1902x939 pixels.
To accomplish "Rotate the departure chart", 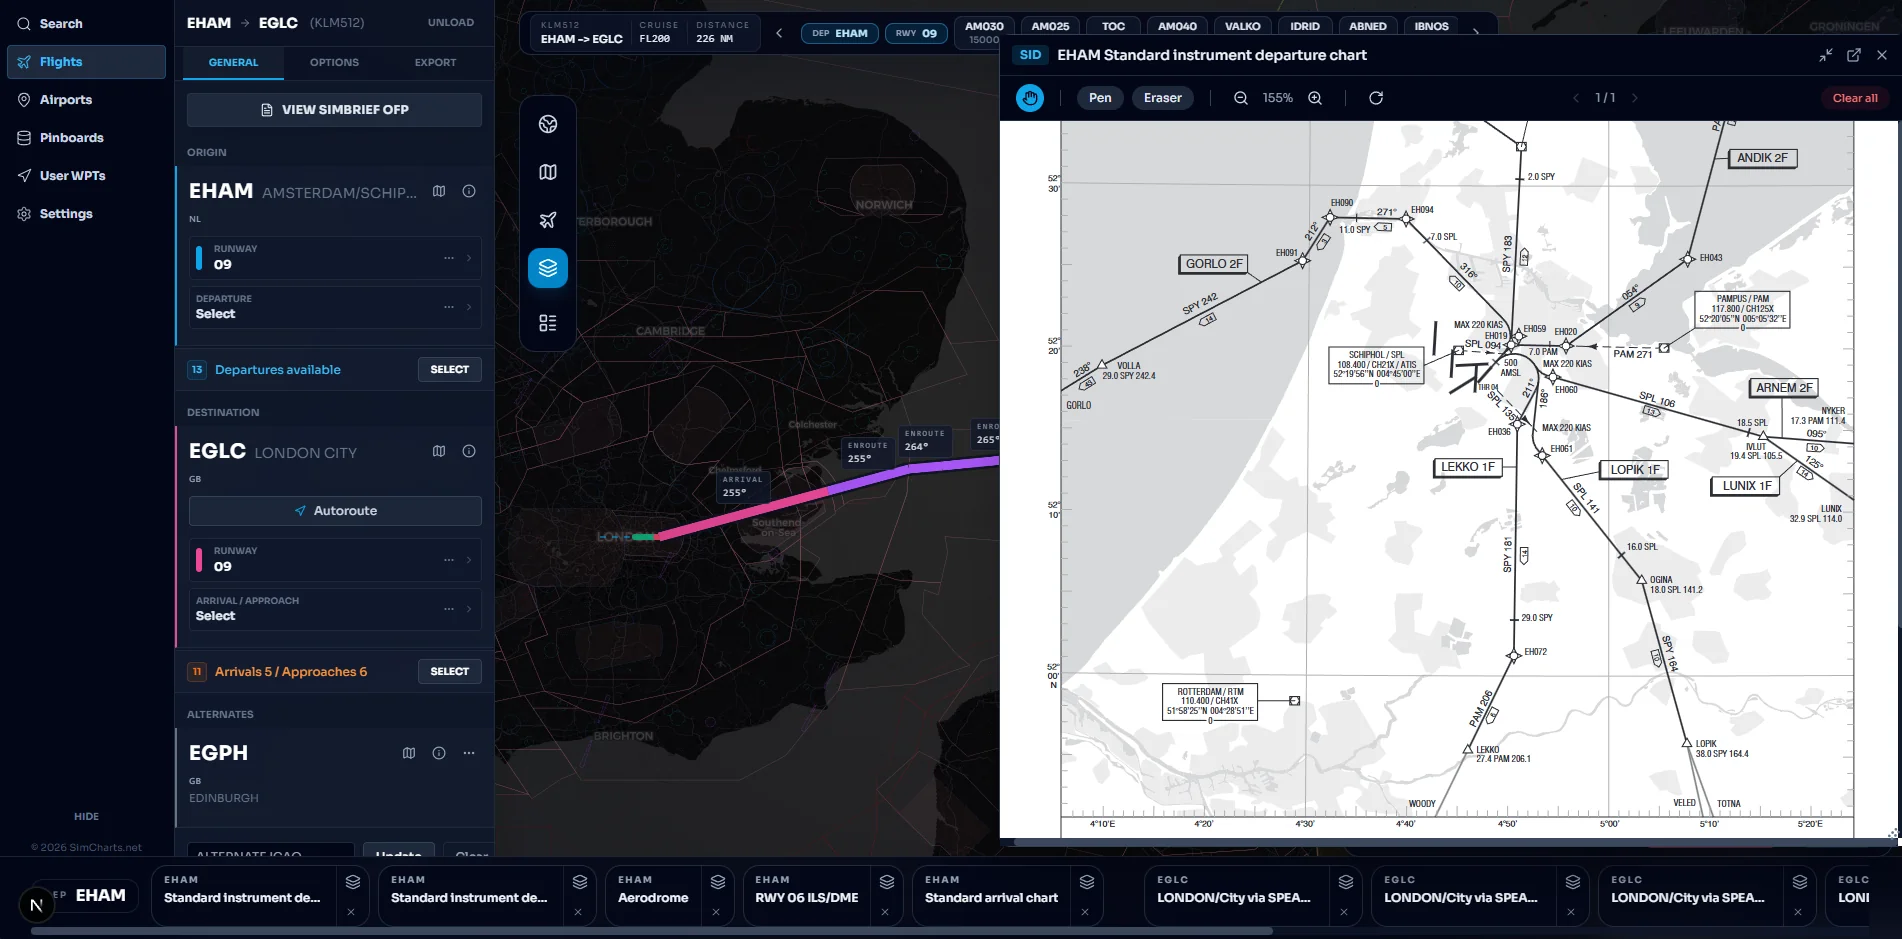I will click(1376, 98).
